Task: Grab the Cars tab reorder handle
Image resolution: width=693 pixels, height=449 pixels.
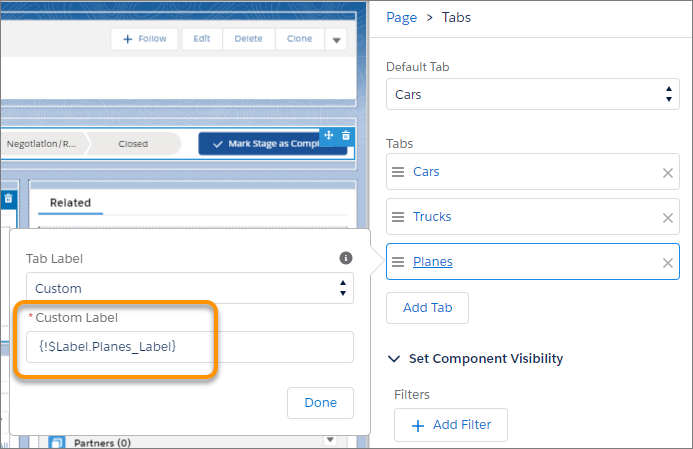Action: pos(398,172)
